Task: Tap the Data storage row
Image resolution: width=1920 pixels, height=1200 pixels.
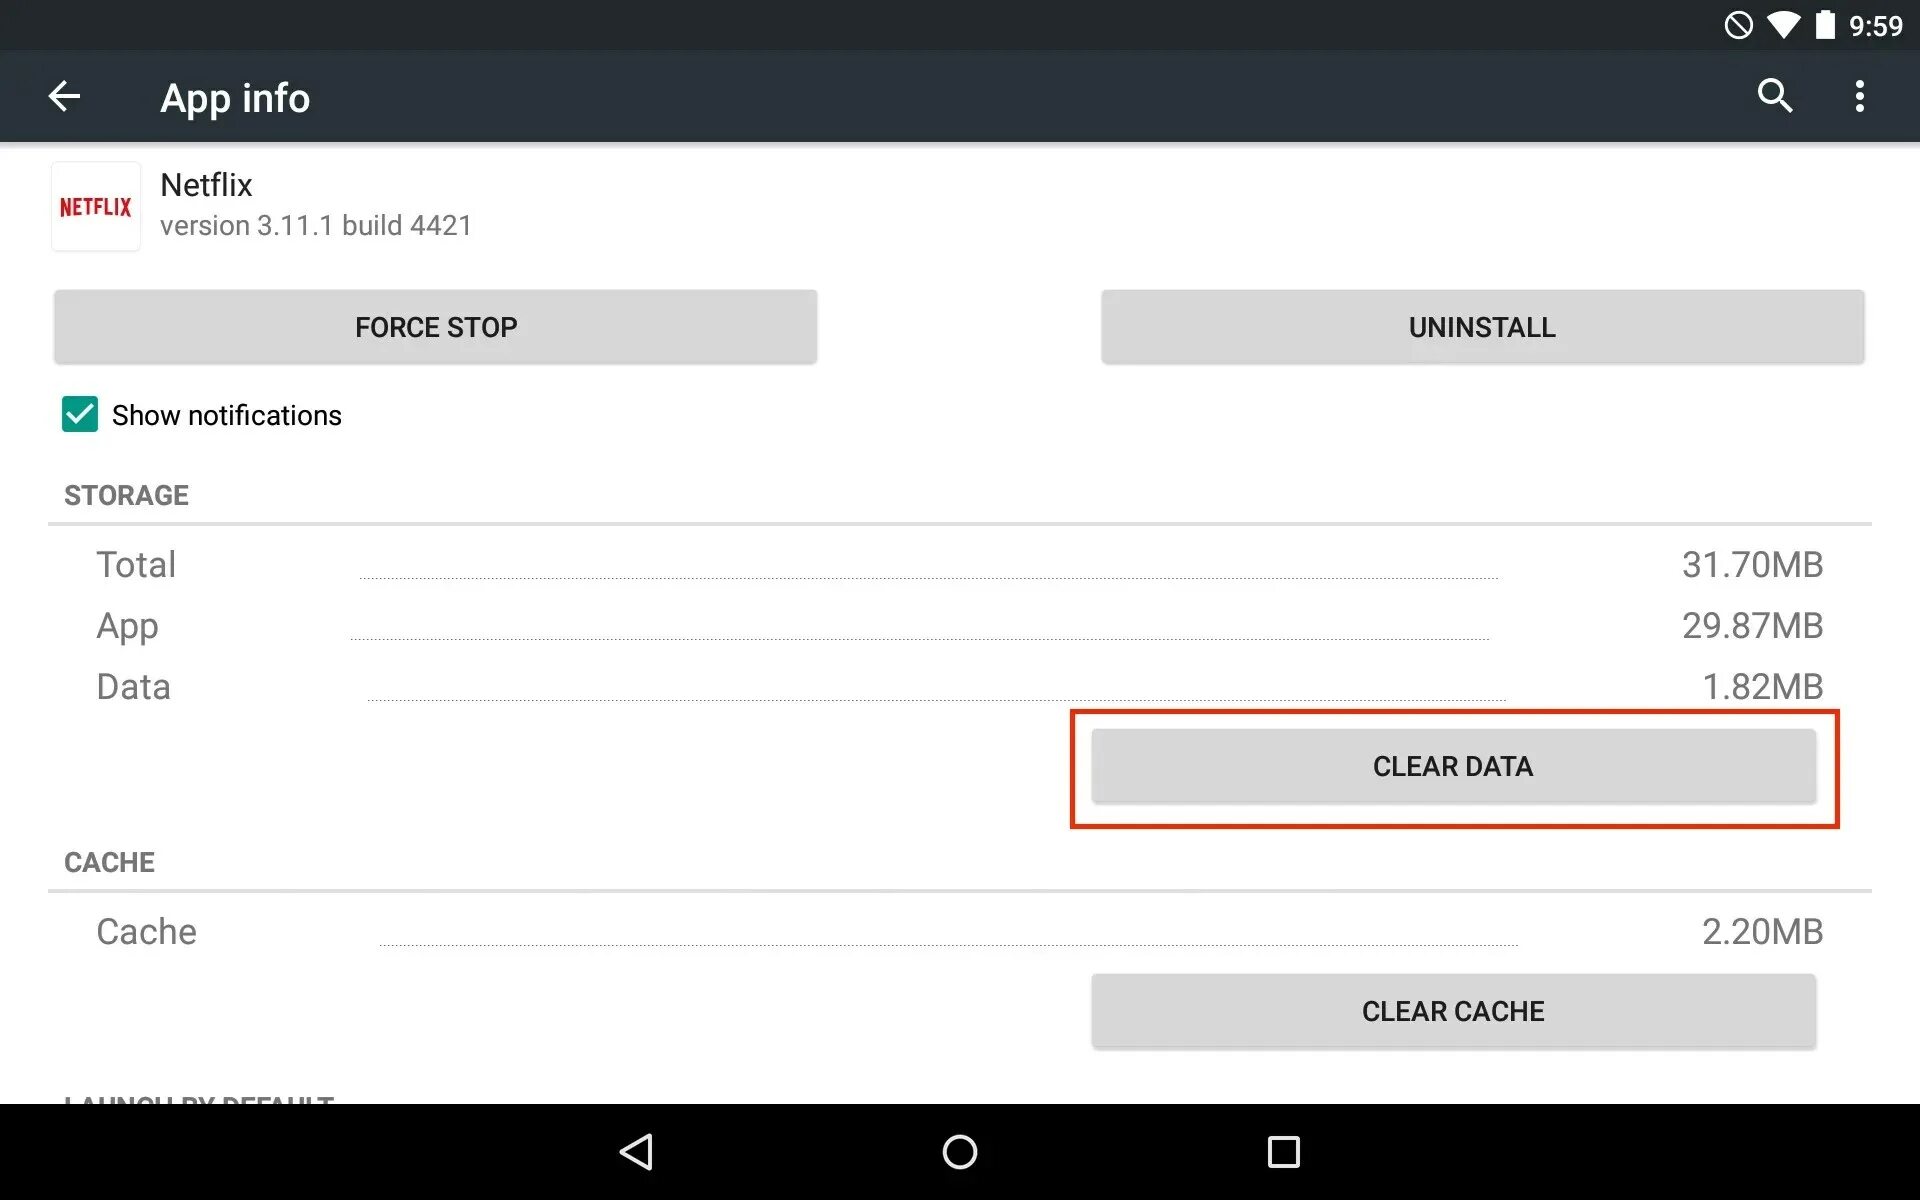Action: pyautogui.click(x=959, y=687)
